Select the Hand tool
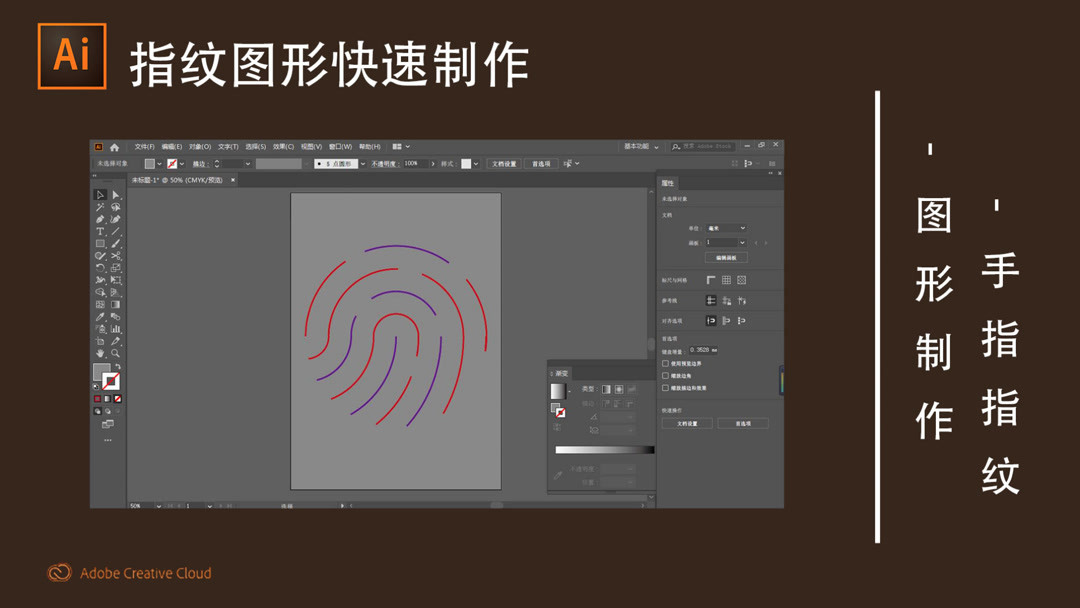Image resolution: width=1080 pixels, height=608 pixels. coord(100,353)
